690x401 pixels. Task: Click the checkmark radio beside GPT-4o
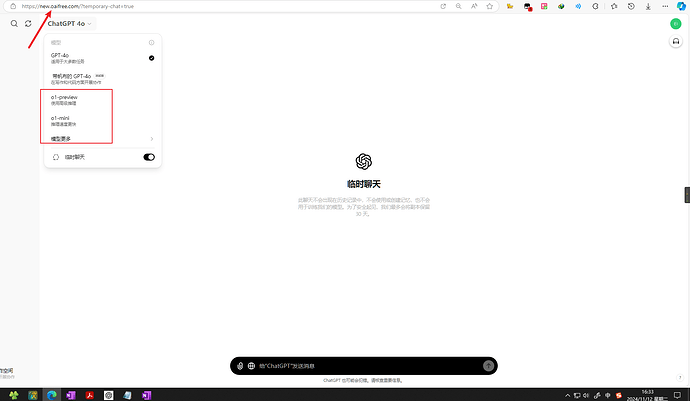151,58
